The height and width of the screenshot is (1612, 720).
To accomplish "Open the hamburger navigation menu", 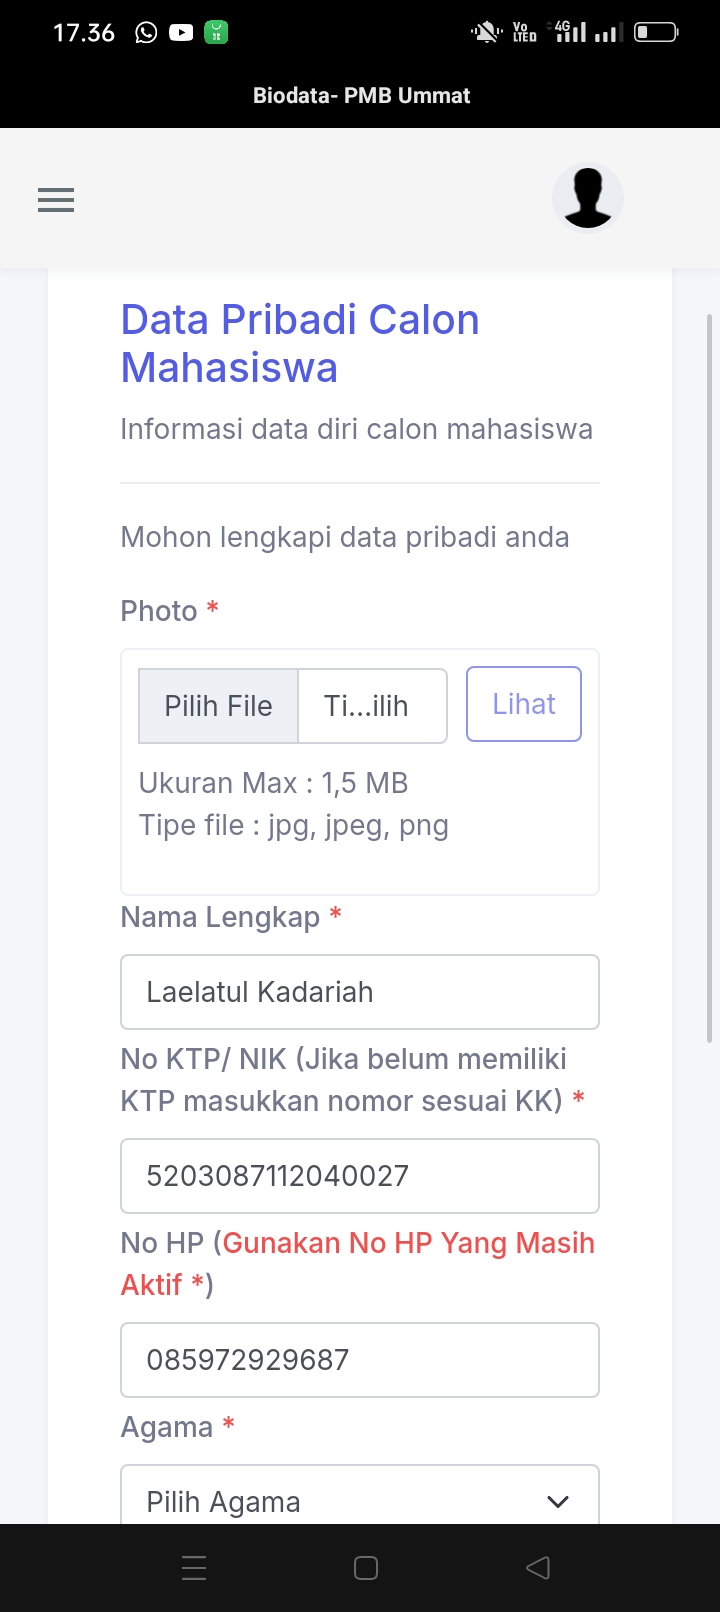I will (56, 200).
